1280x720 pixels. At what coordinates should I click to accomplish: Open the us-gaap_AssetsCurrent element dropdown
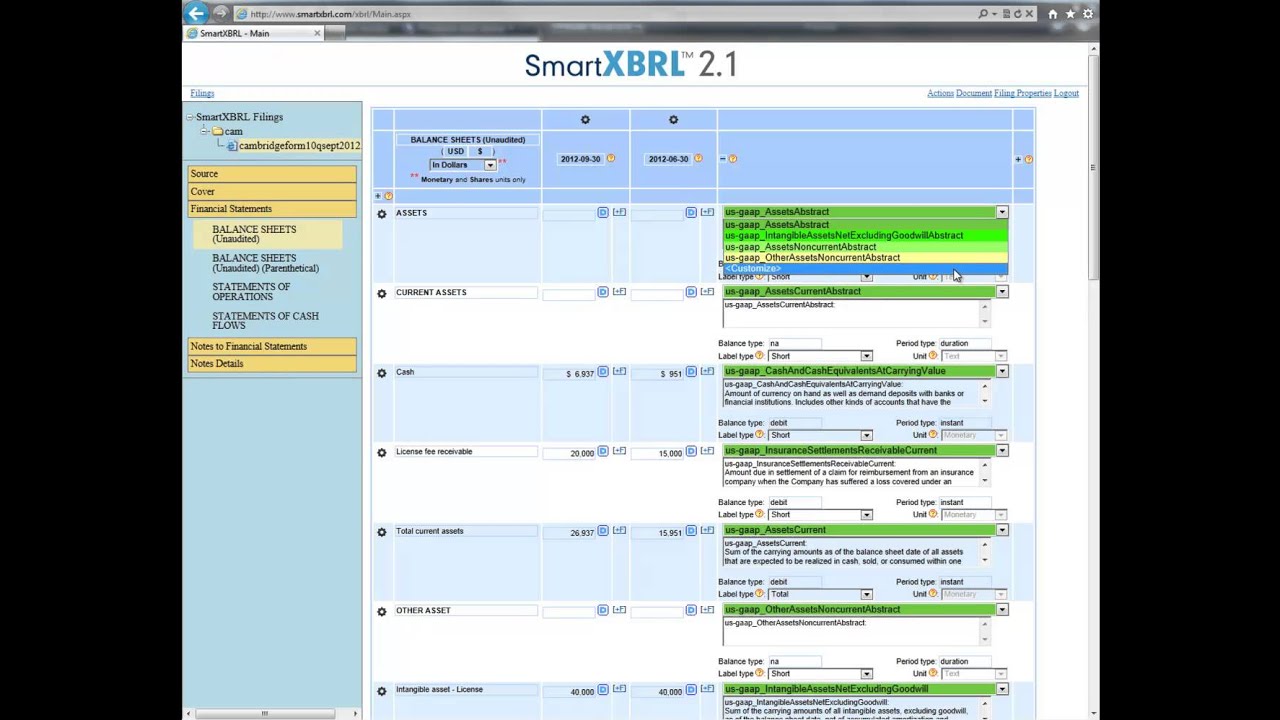point(1002,530)
